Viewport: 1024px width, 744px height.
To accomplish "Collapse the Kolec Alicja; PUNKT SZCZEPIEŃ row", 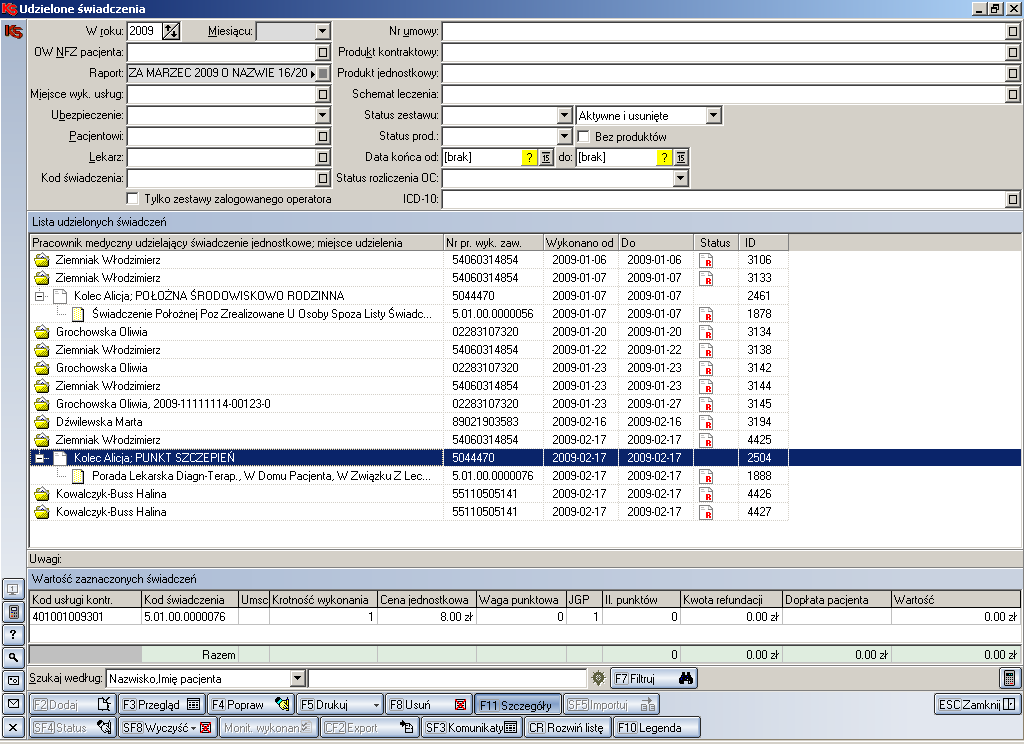I will click(x=40, y=458).
